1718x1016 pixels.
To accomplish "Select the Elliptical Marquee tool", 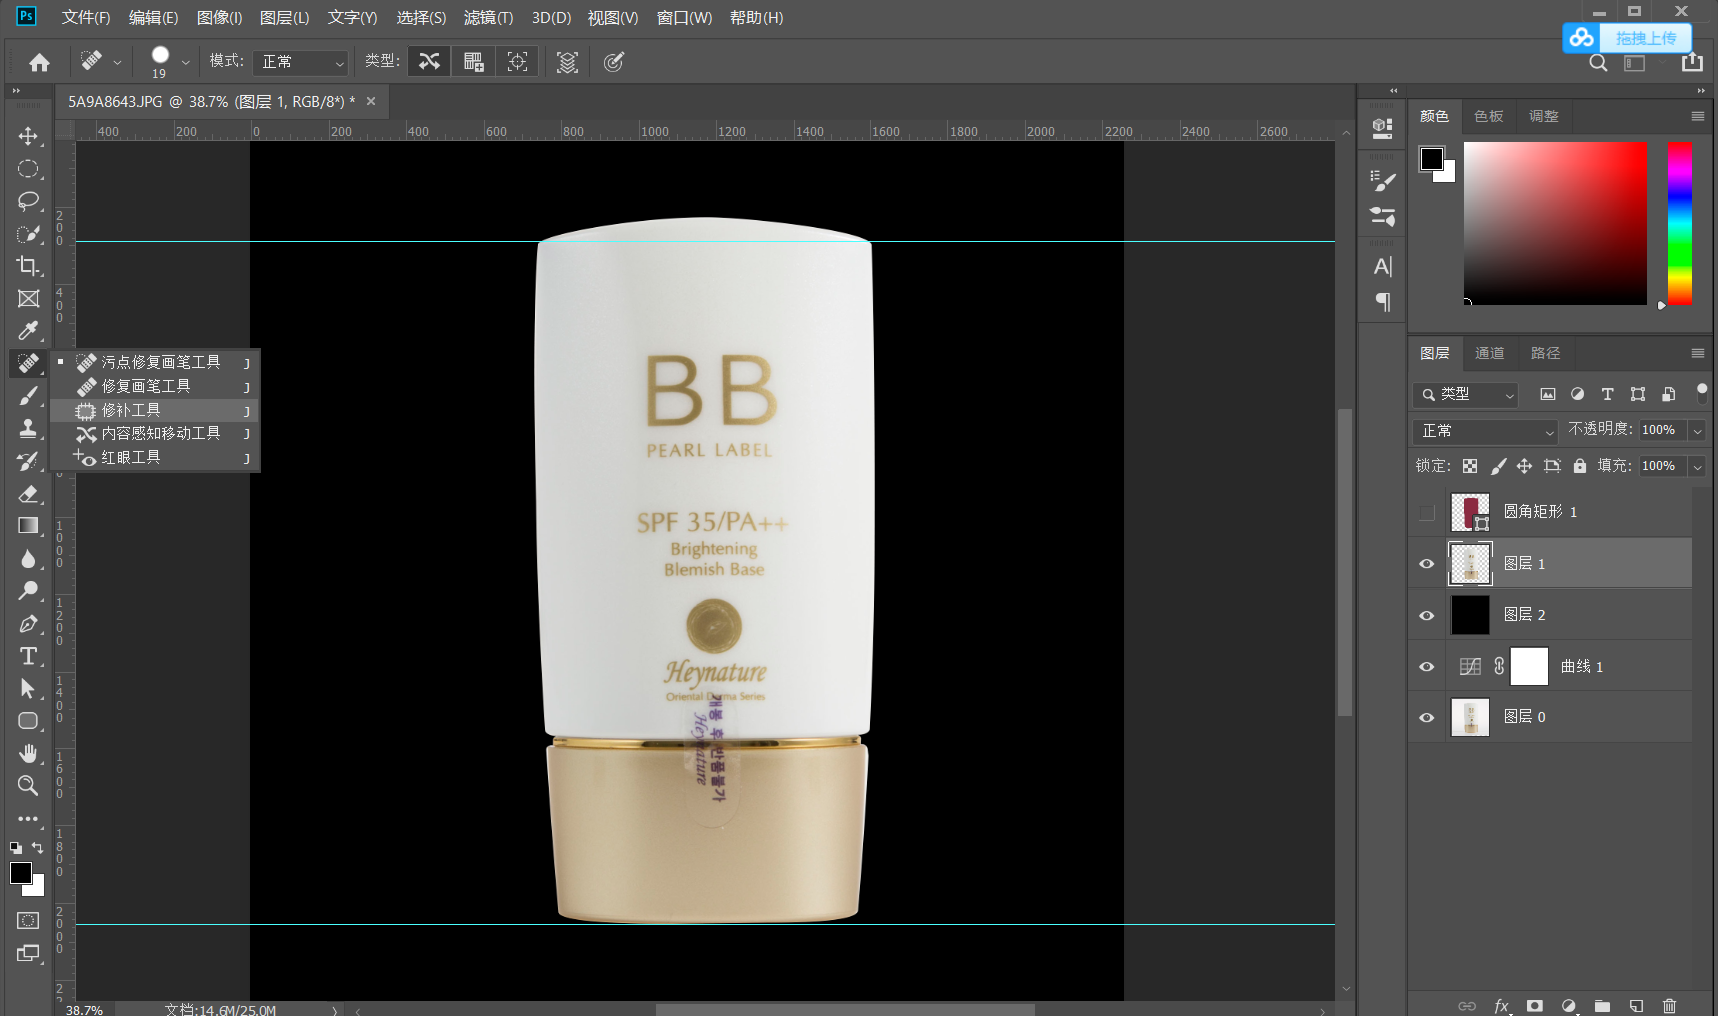I will coord(28,169).
